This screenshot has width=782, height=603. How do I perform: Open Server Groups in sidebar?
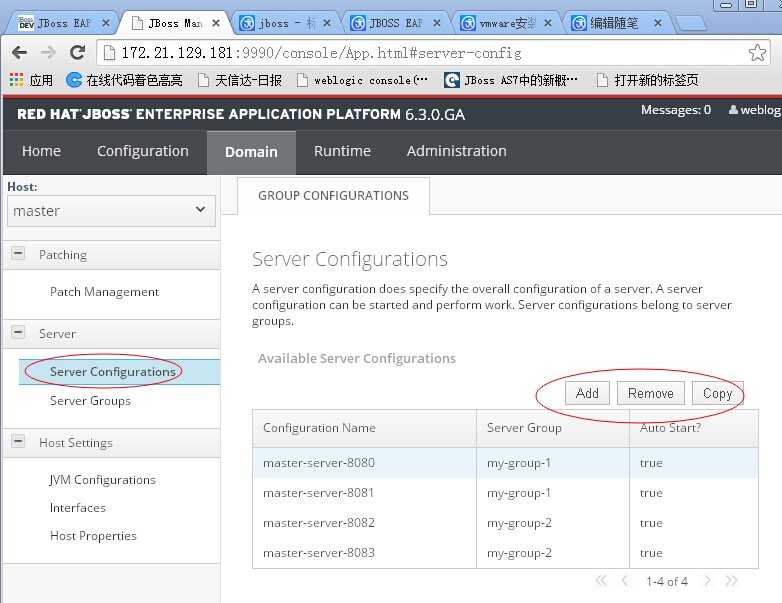point(90,401)
